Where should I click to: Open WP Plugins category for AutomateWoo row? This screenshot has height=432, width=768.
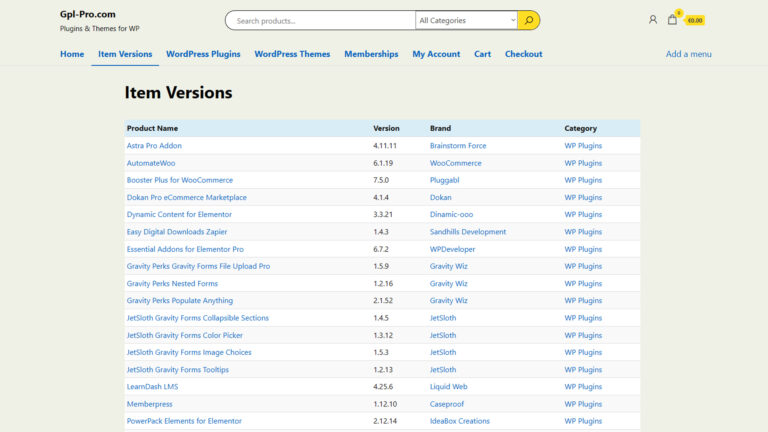(x=583, y=163)
